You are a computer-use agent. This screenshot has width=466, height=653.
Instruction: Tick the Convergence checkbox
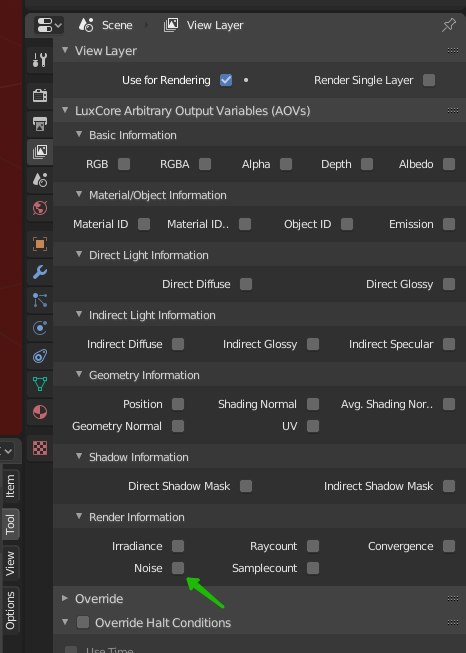click(x=449, y=546)
